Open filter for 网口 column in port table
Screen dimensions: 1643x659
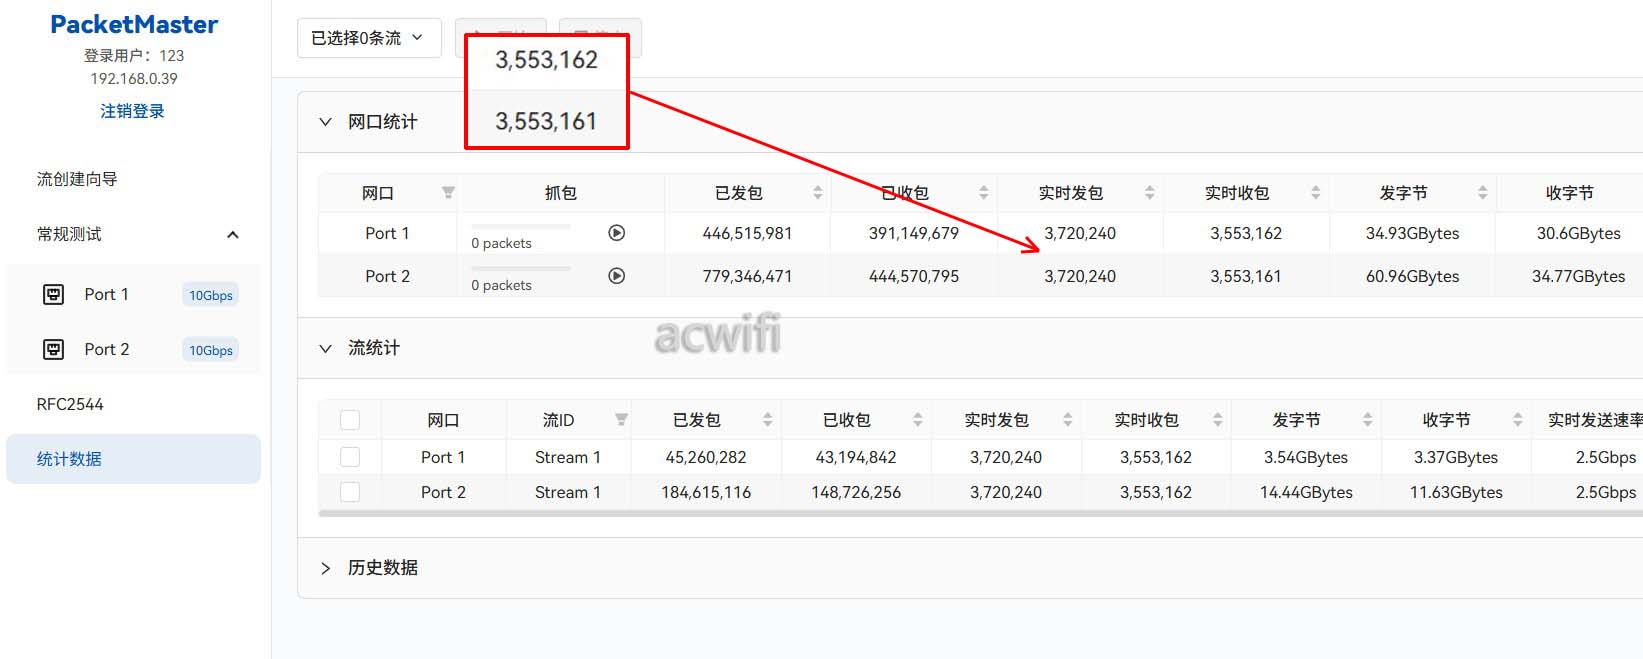(x=448, y=193)
